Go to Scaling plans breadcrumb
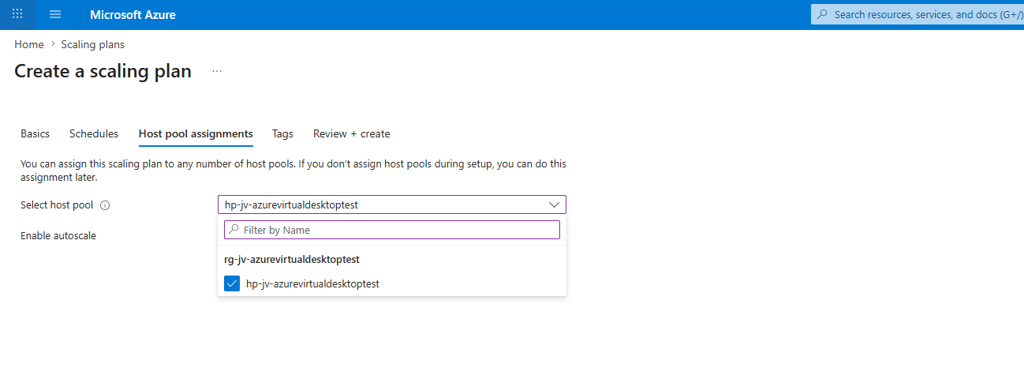 [93, 44]
